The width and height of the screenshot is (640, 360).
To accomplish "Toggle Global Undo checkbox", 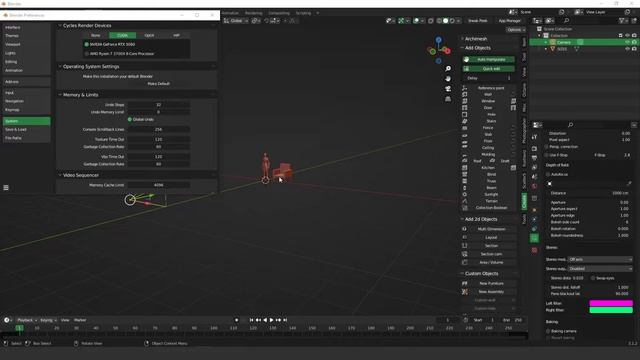I will pos(130,119).
